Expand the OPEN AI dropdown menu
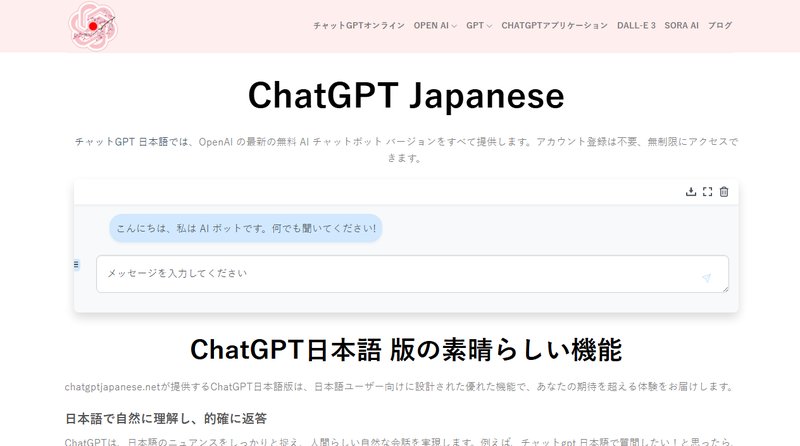Screen dimensions: 800x446 coord(435,26)
